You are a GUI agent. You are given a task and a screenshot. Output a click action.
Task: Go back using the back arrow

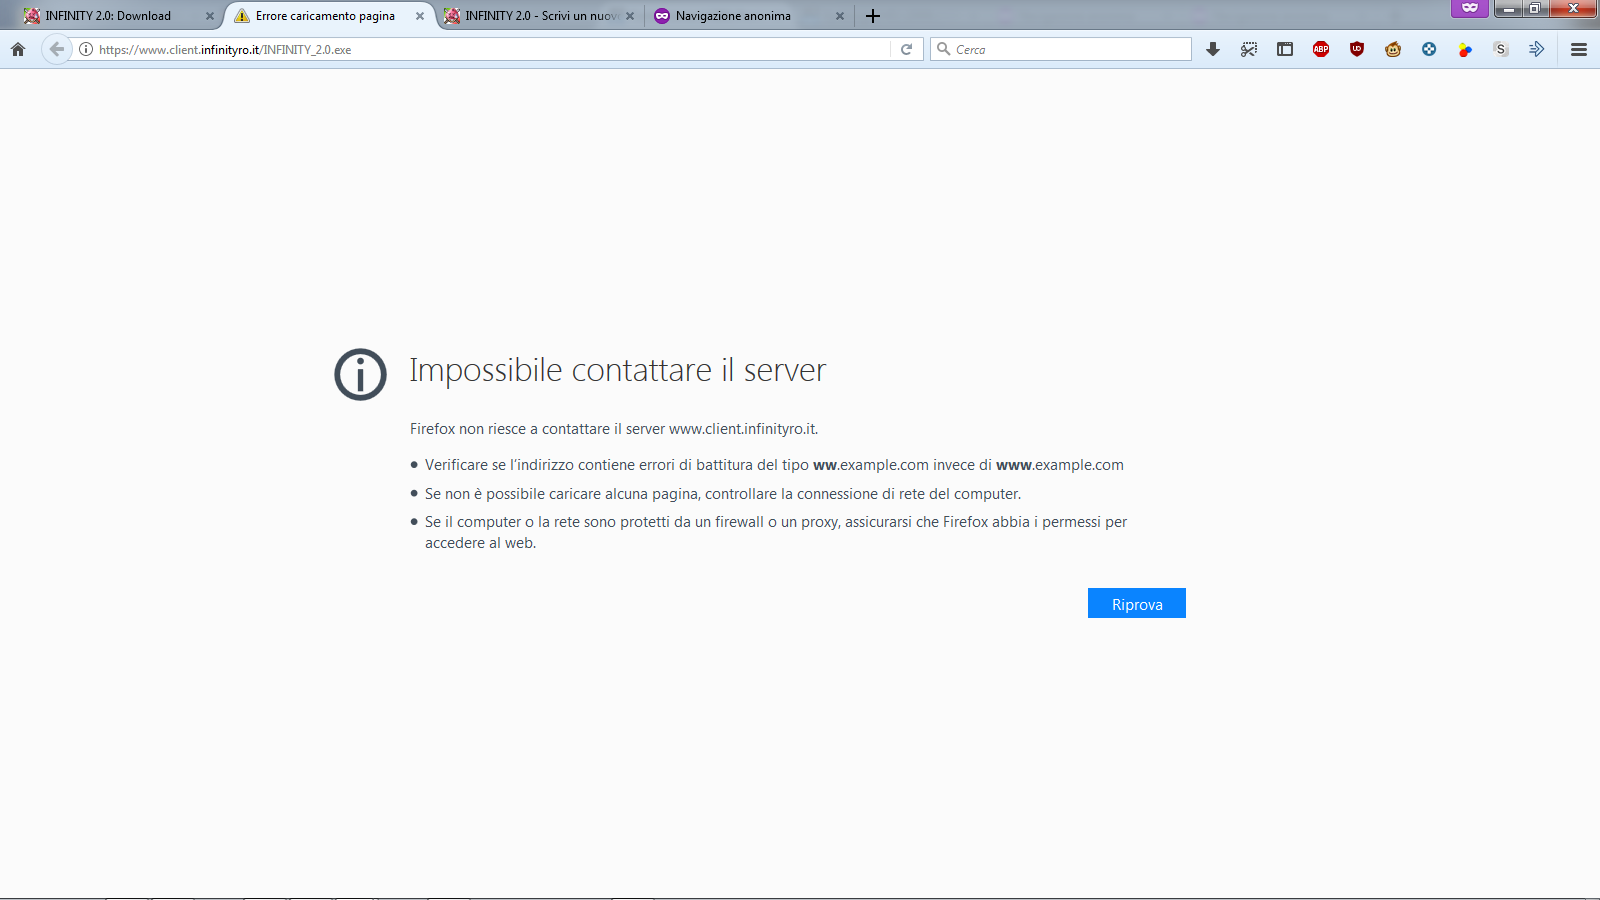click(57, 49)
